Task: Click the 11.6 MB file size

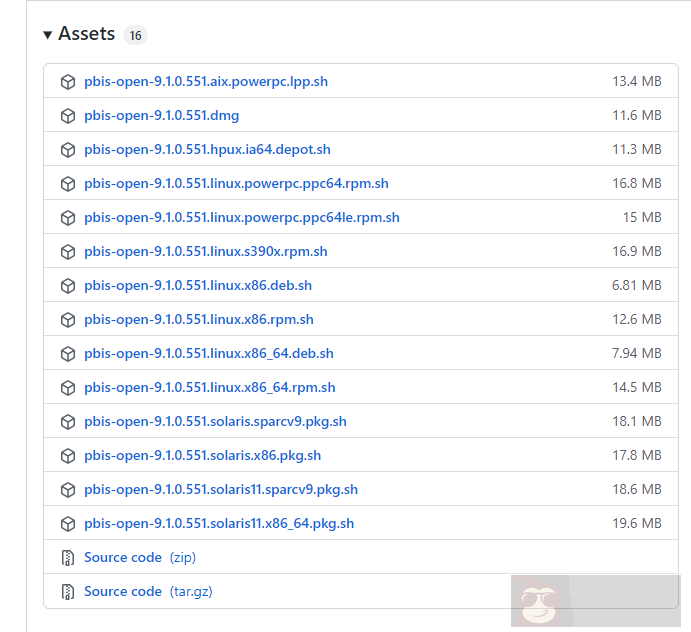Action: click(x=637, y=115)
